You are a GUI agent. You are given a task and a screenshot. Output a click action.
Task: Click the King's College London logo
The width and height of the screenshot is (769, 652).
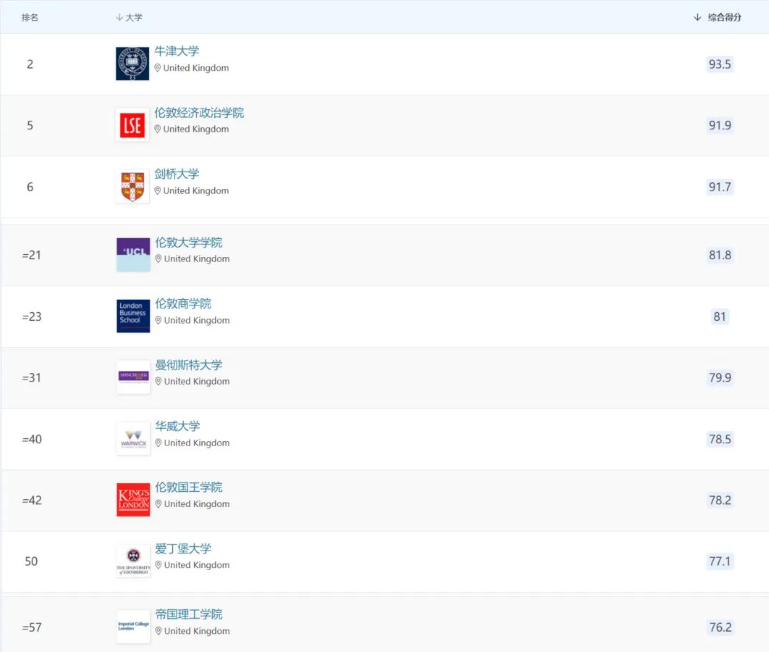133,500
